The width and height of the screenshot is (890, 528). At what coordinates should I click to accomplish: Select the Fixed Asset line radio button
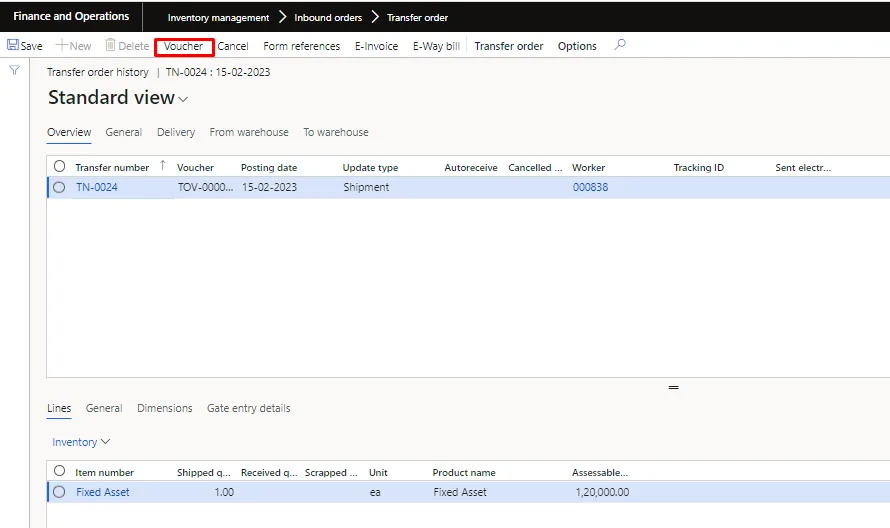click(59, 492)
